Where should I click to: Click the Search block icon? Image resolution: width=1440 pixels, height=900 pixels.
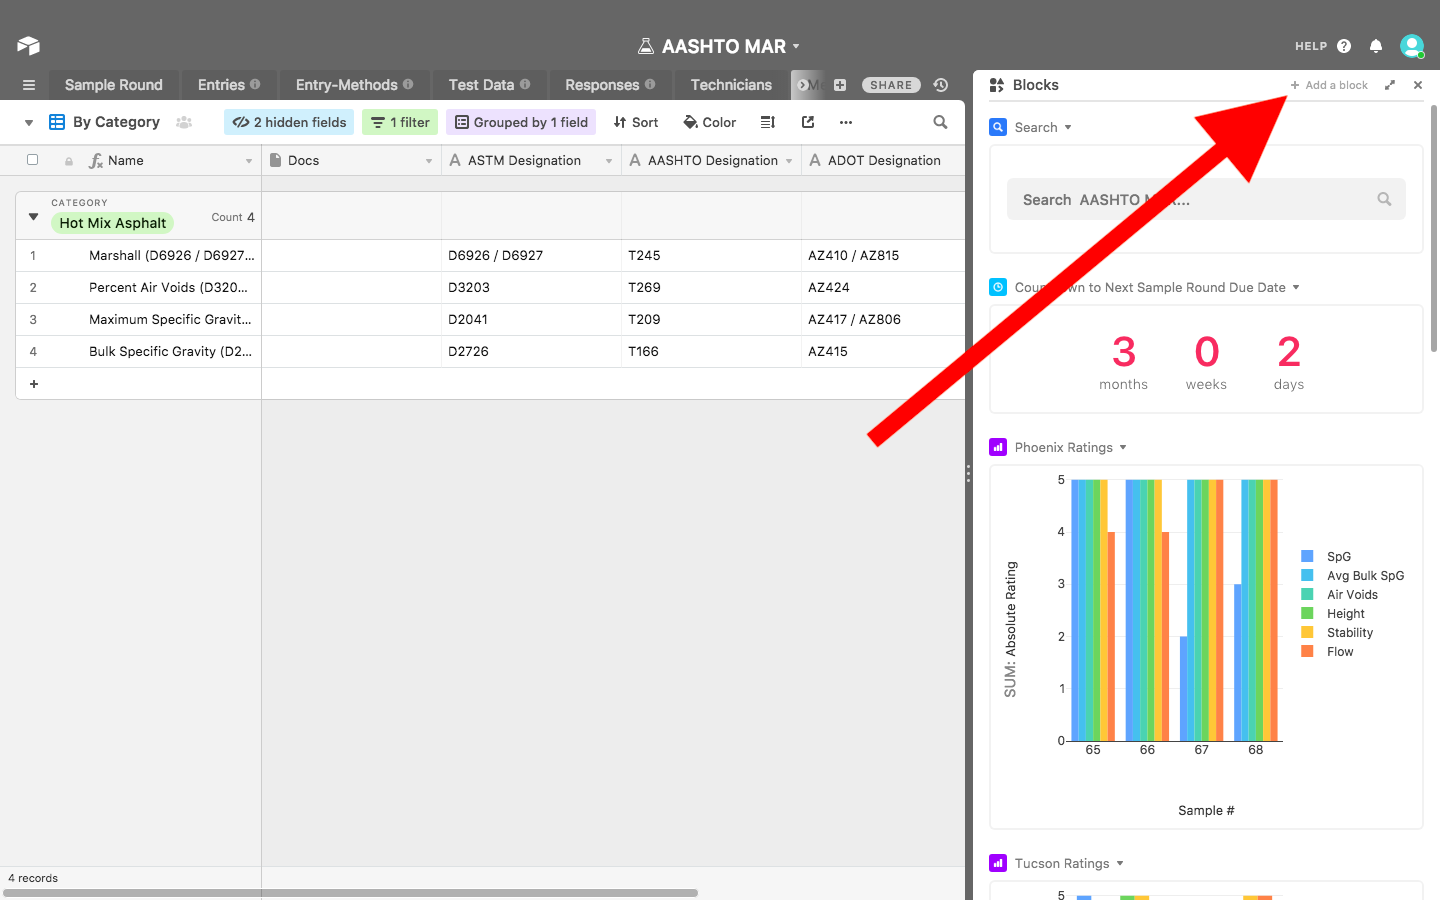click(x=998, y=127)
